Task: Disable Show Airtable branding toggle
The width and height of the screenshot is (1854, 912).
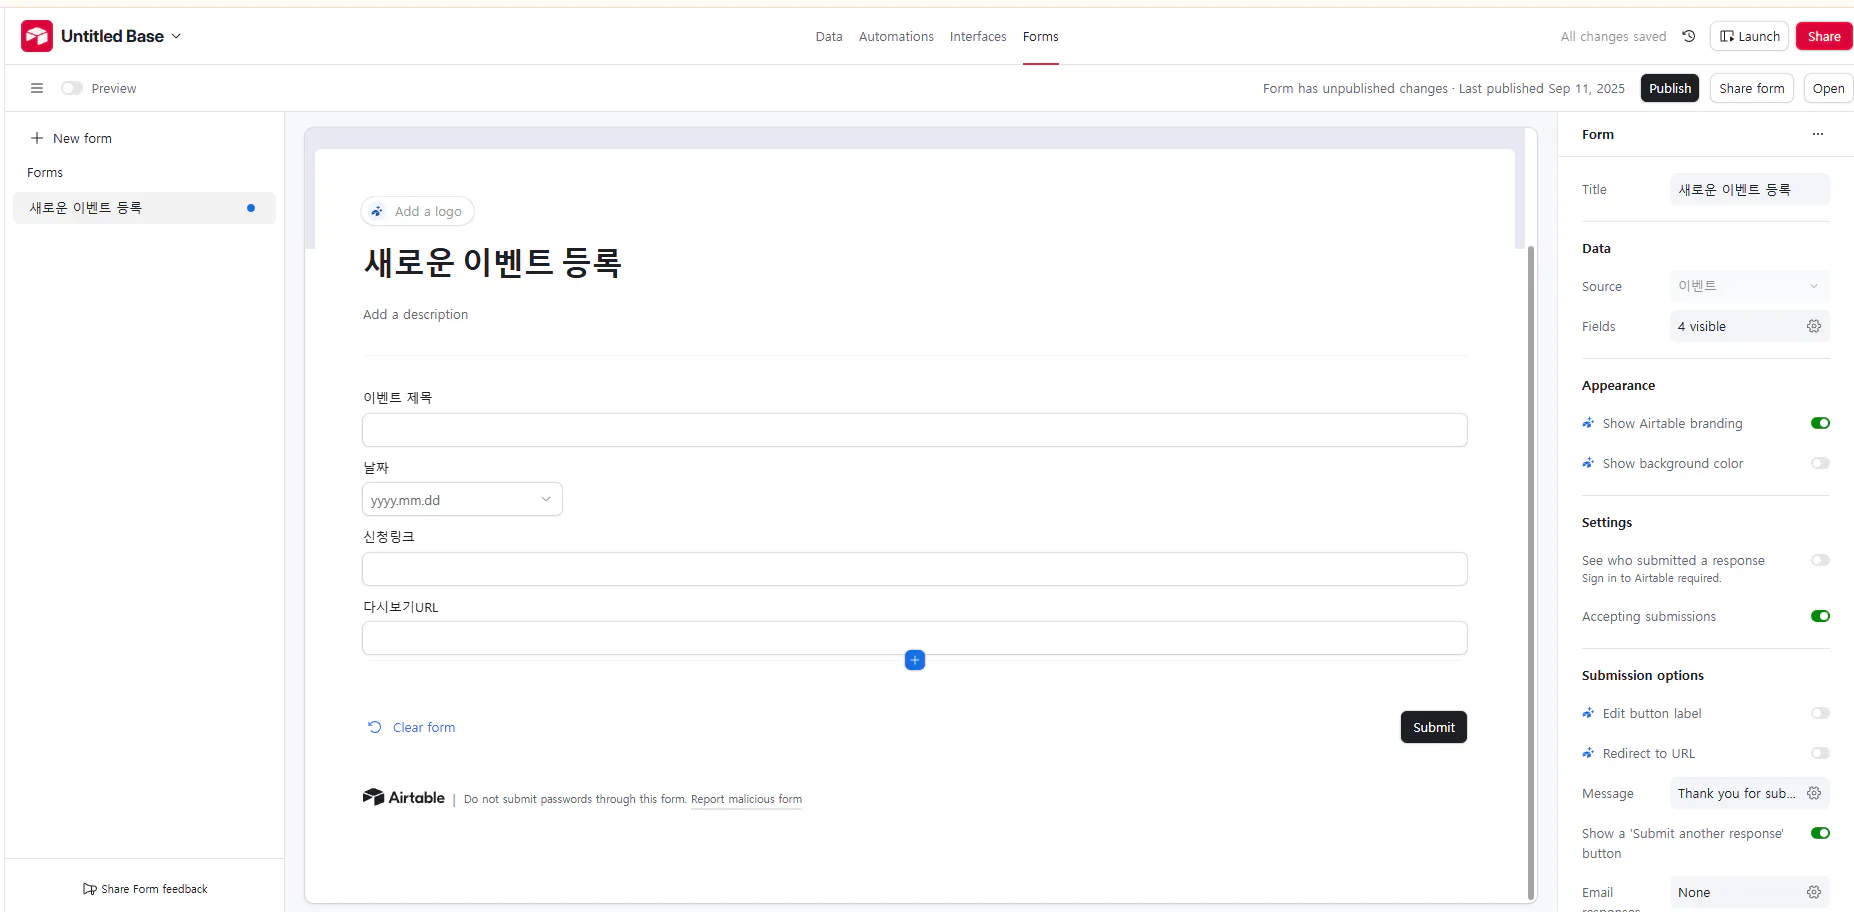Action: point(1820,423)
